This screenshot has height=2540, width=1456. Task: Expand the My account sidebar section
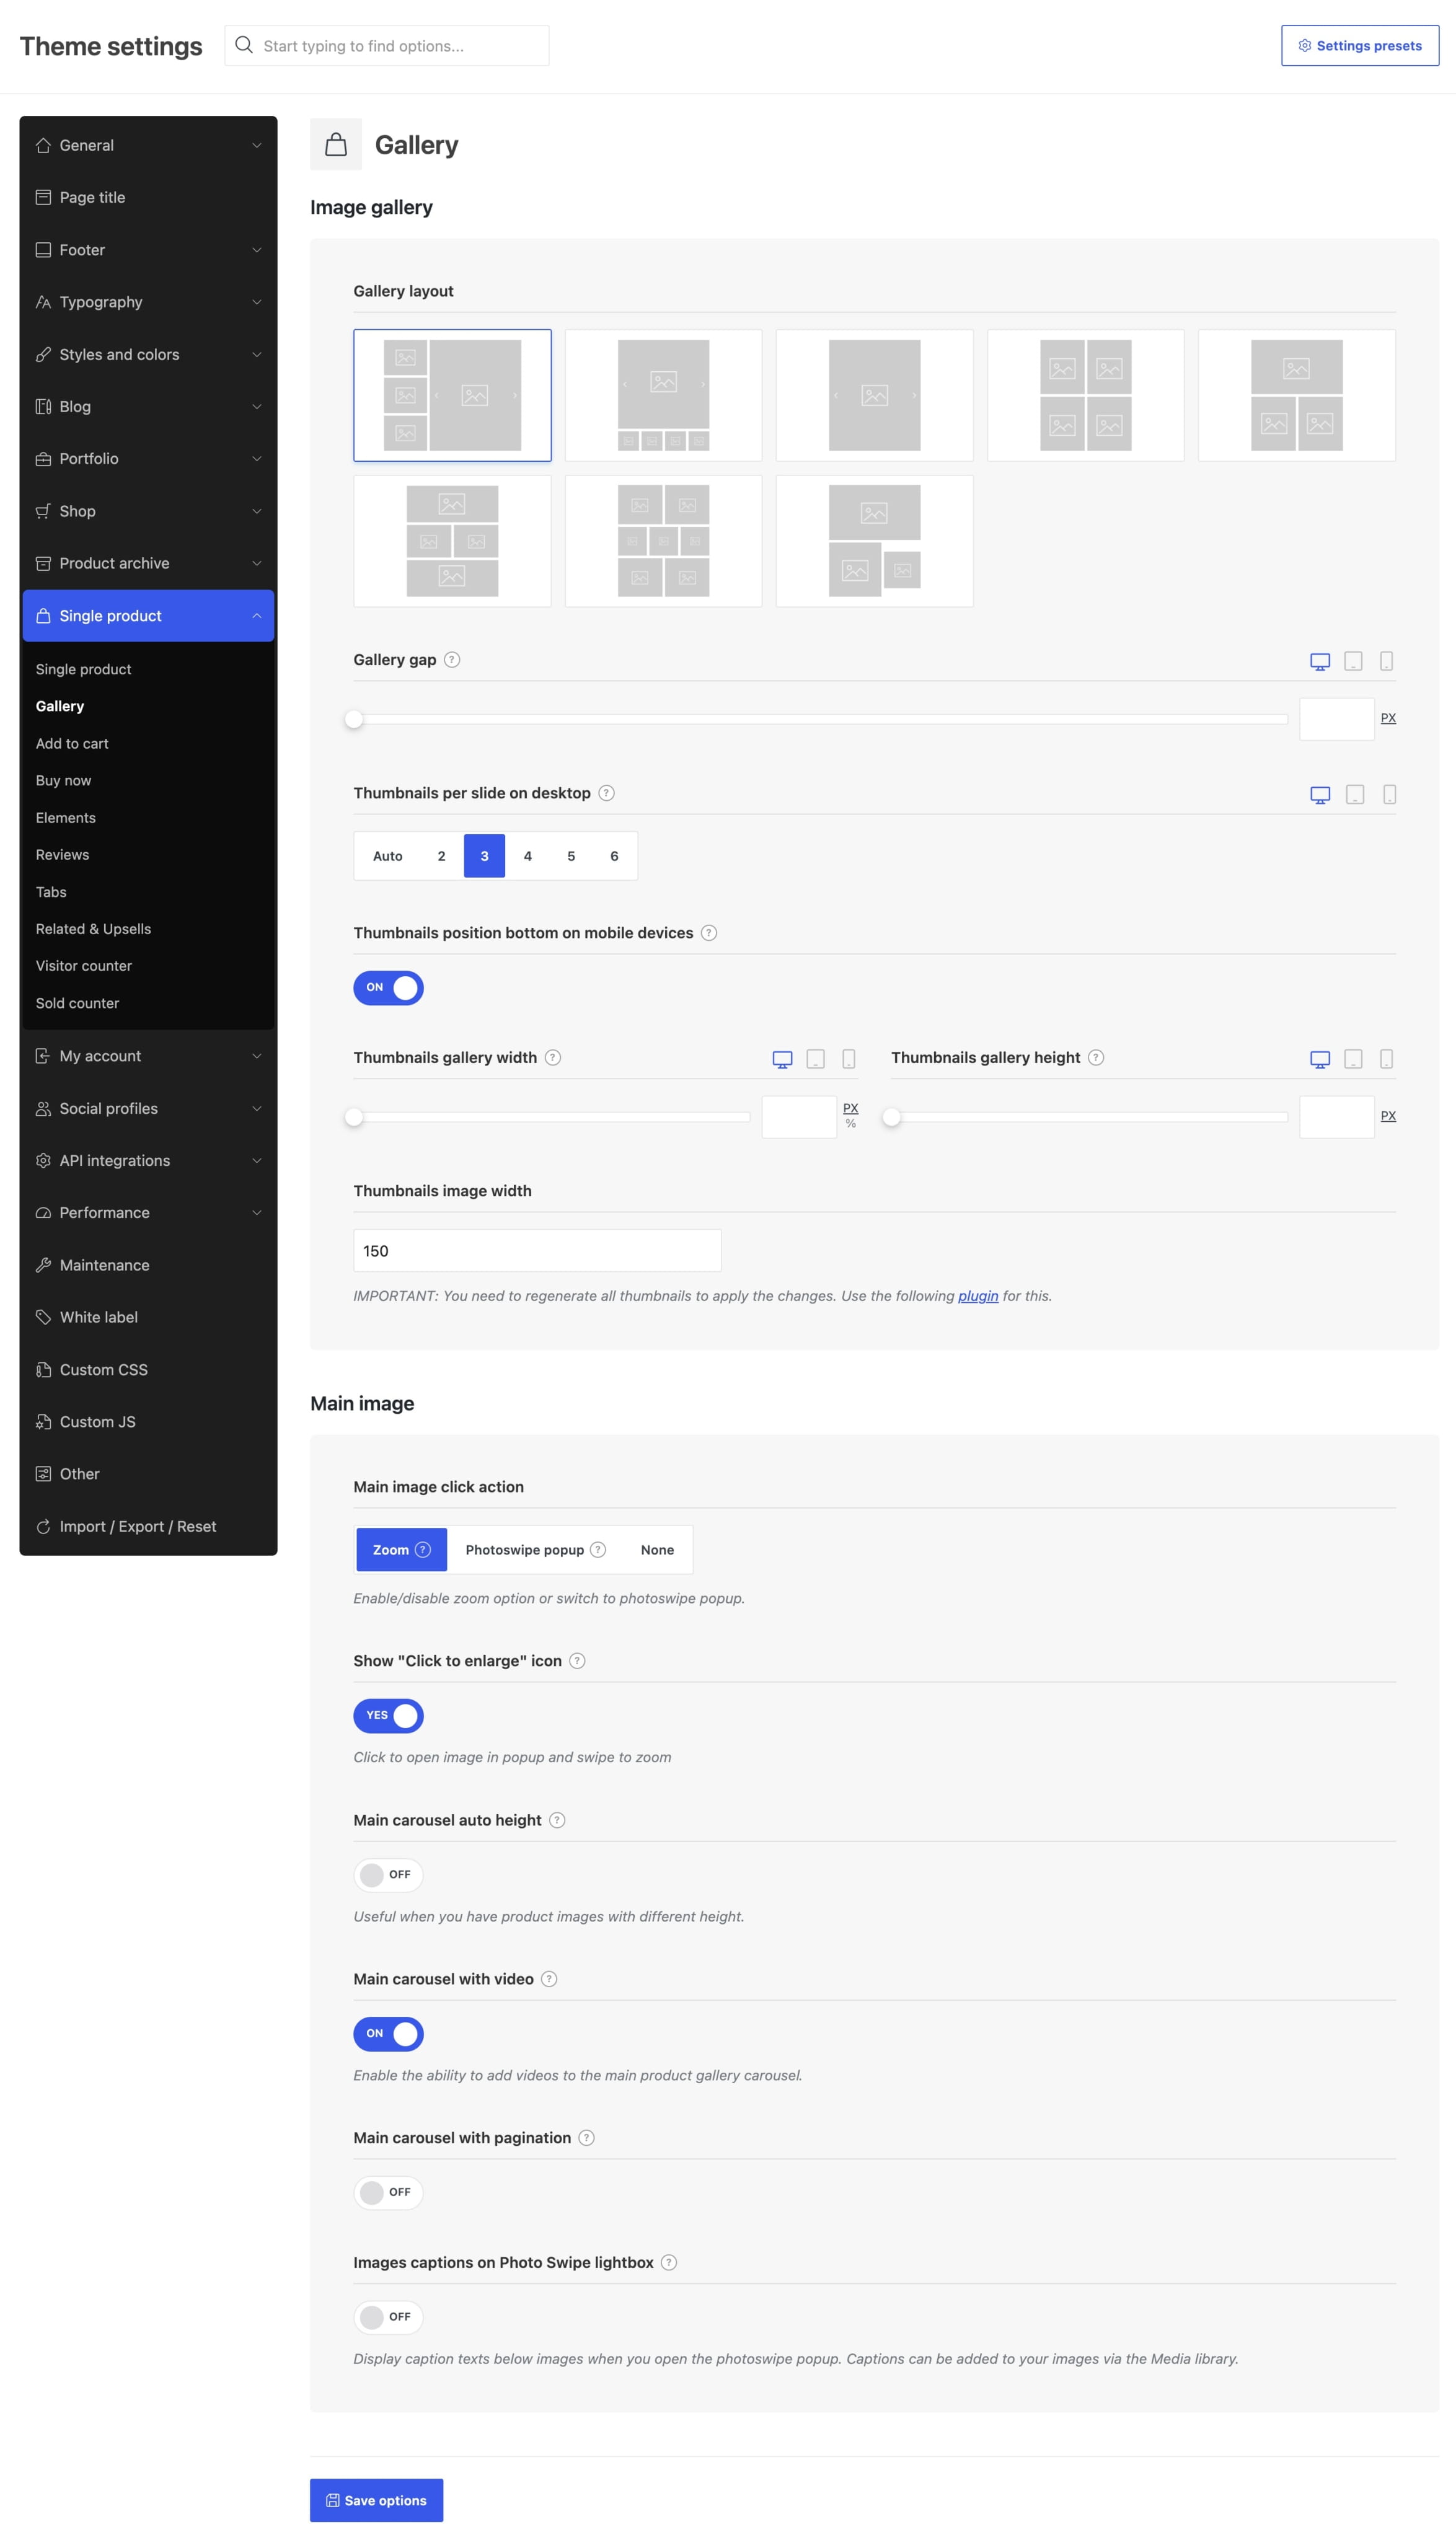tap(148, 1056)
